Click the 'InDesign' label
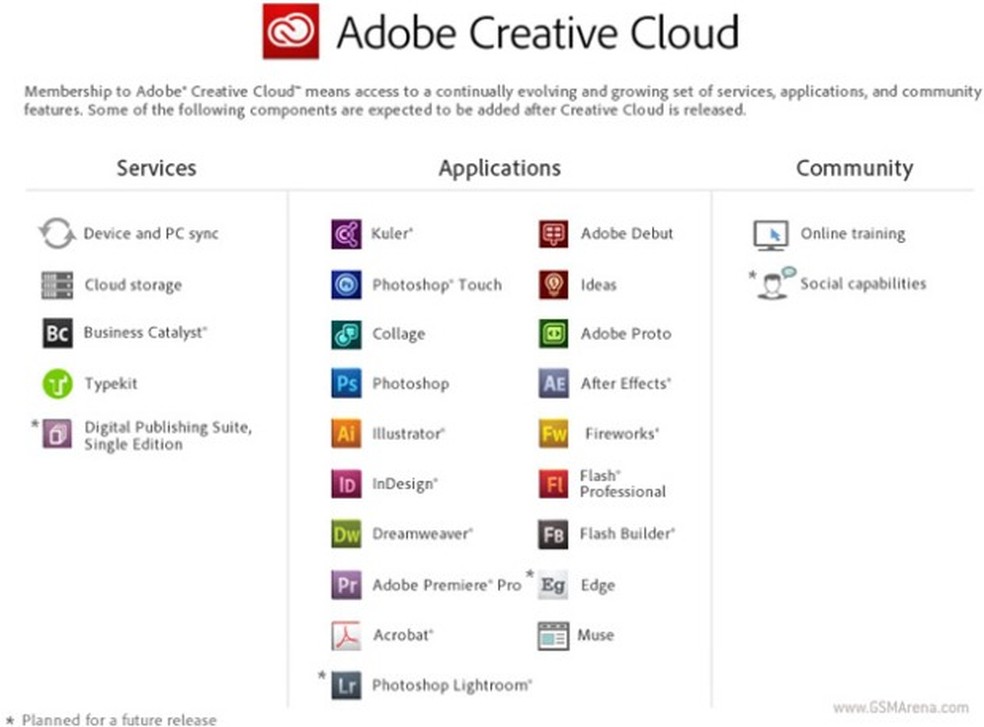 405,484
